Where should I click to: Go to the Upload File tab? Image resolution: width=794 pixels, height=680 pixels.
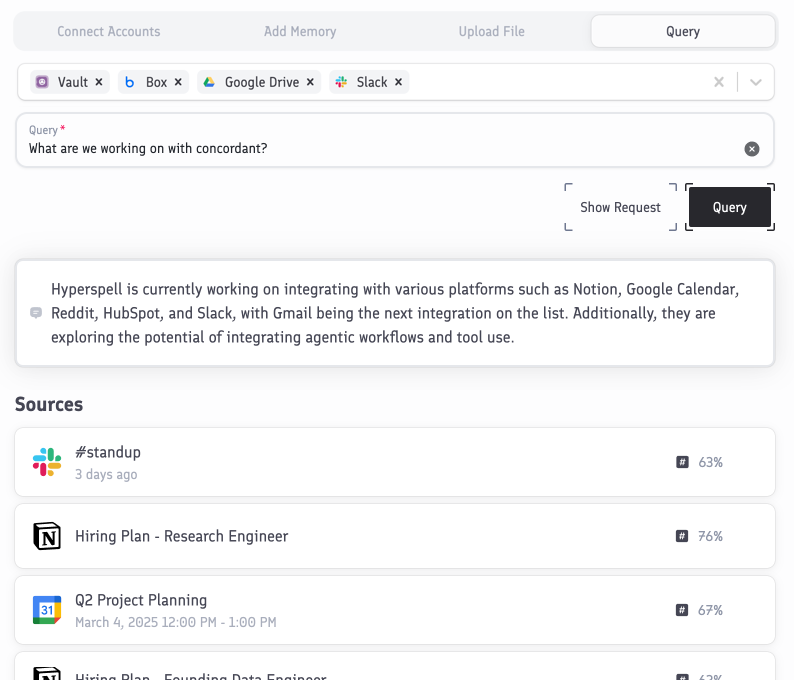491,31
